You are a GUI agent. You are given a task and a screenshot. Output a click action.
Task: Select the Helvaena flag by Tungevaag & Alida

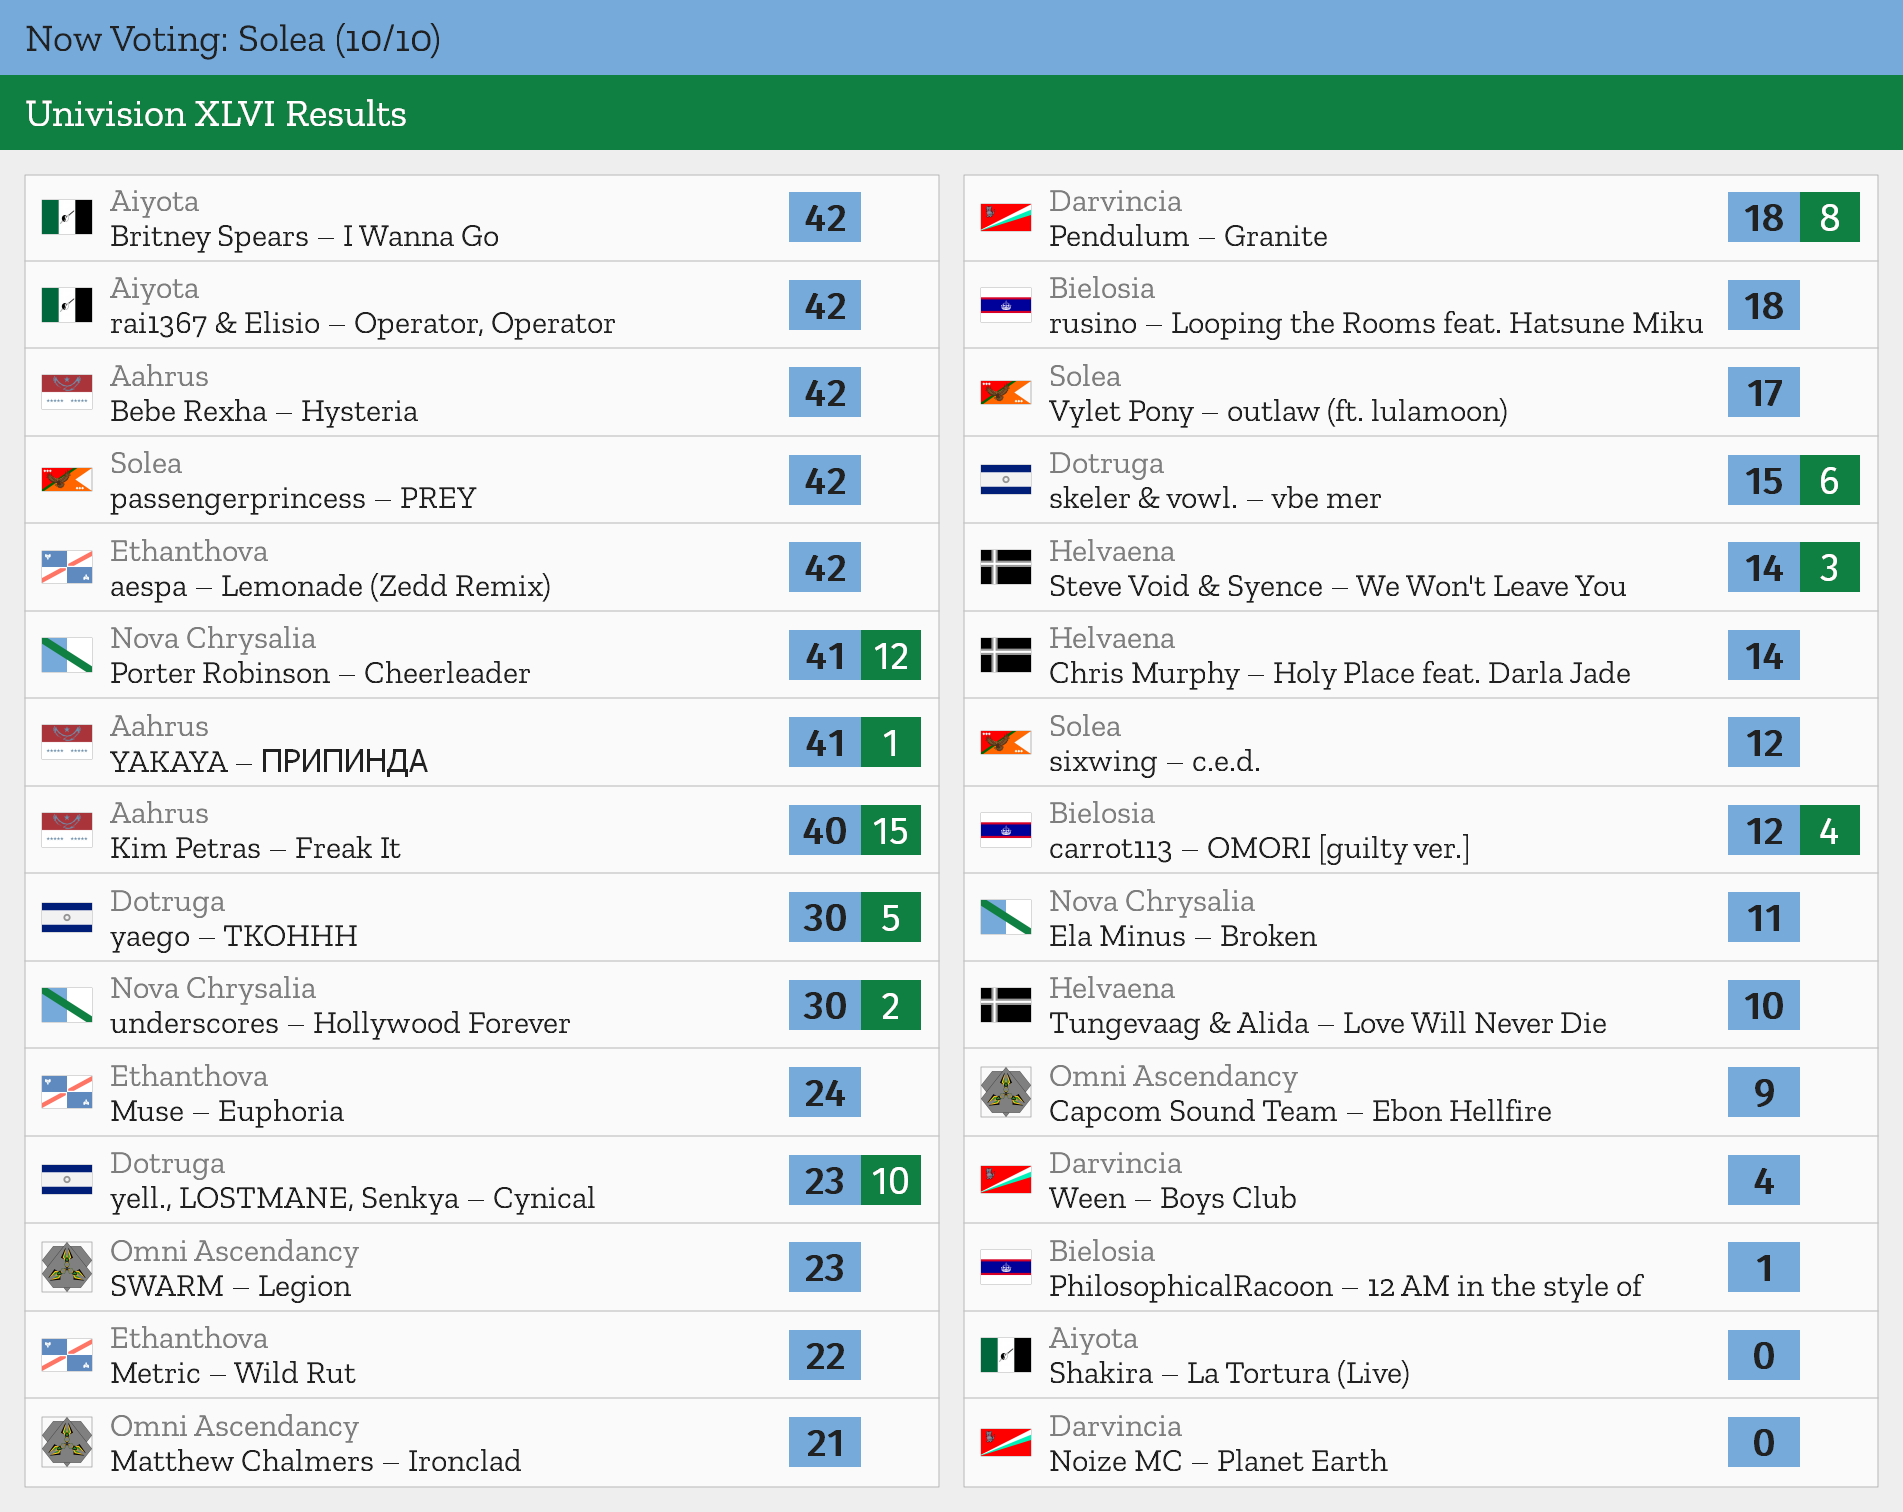[1006, 1005]
